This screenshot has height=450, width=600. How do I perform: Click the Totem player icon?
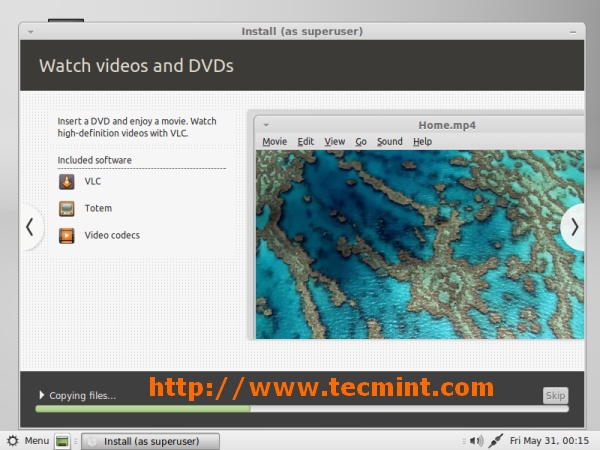(67, 209)
